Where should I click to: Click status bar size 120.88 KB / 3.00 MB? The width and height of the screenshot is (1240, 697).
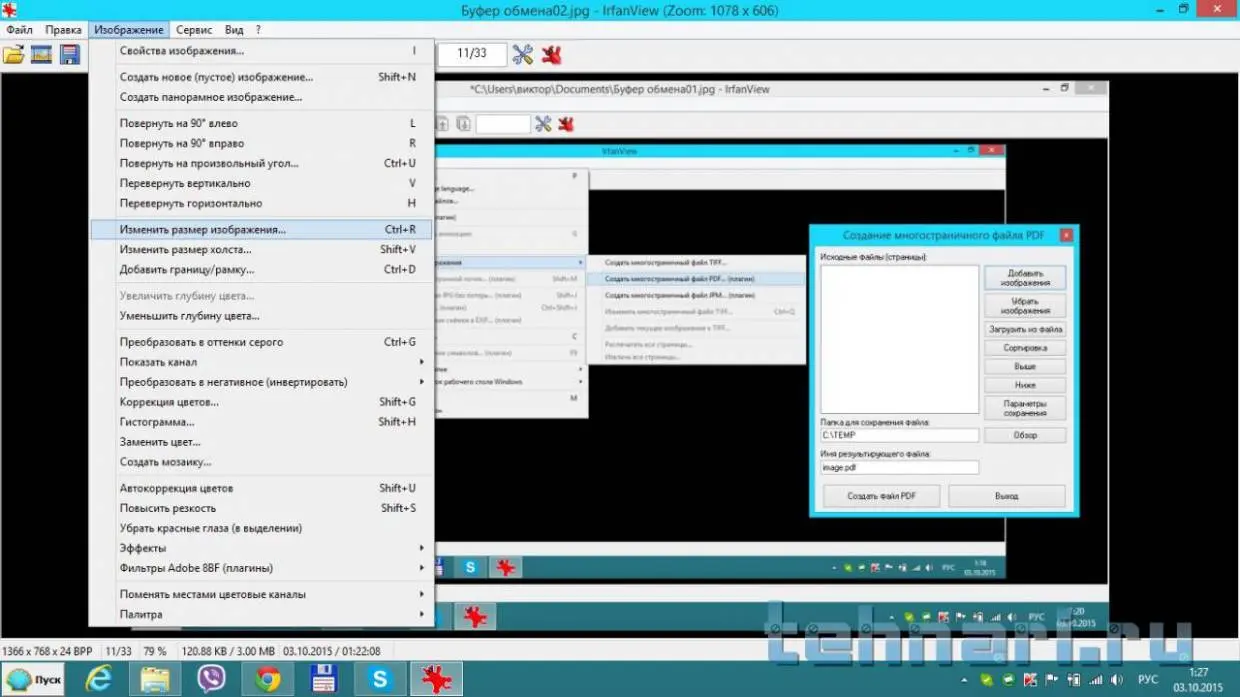(227, 651)
